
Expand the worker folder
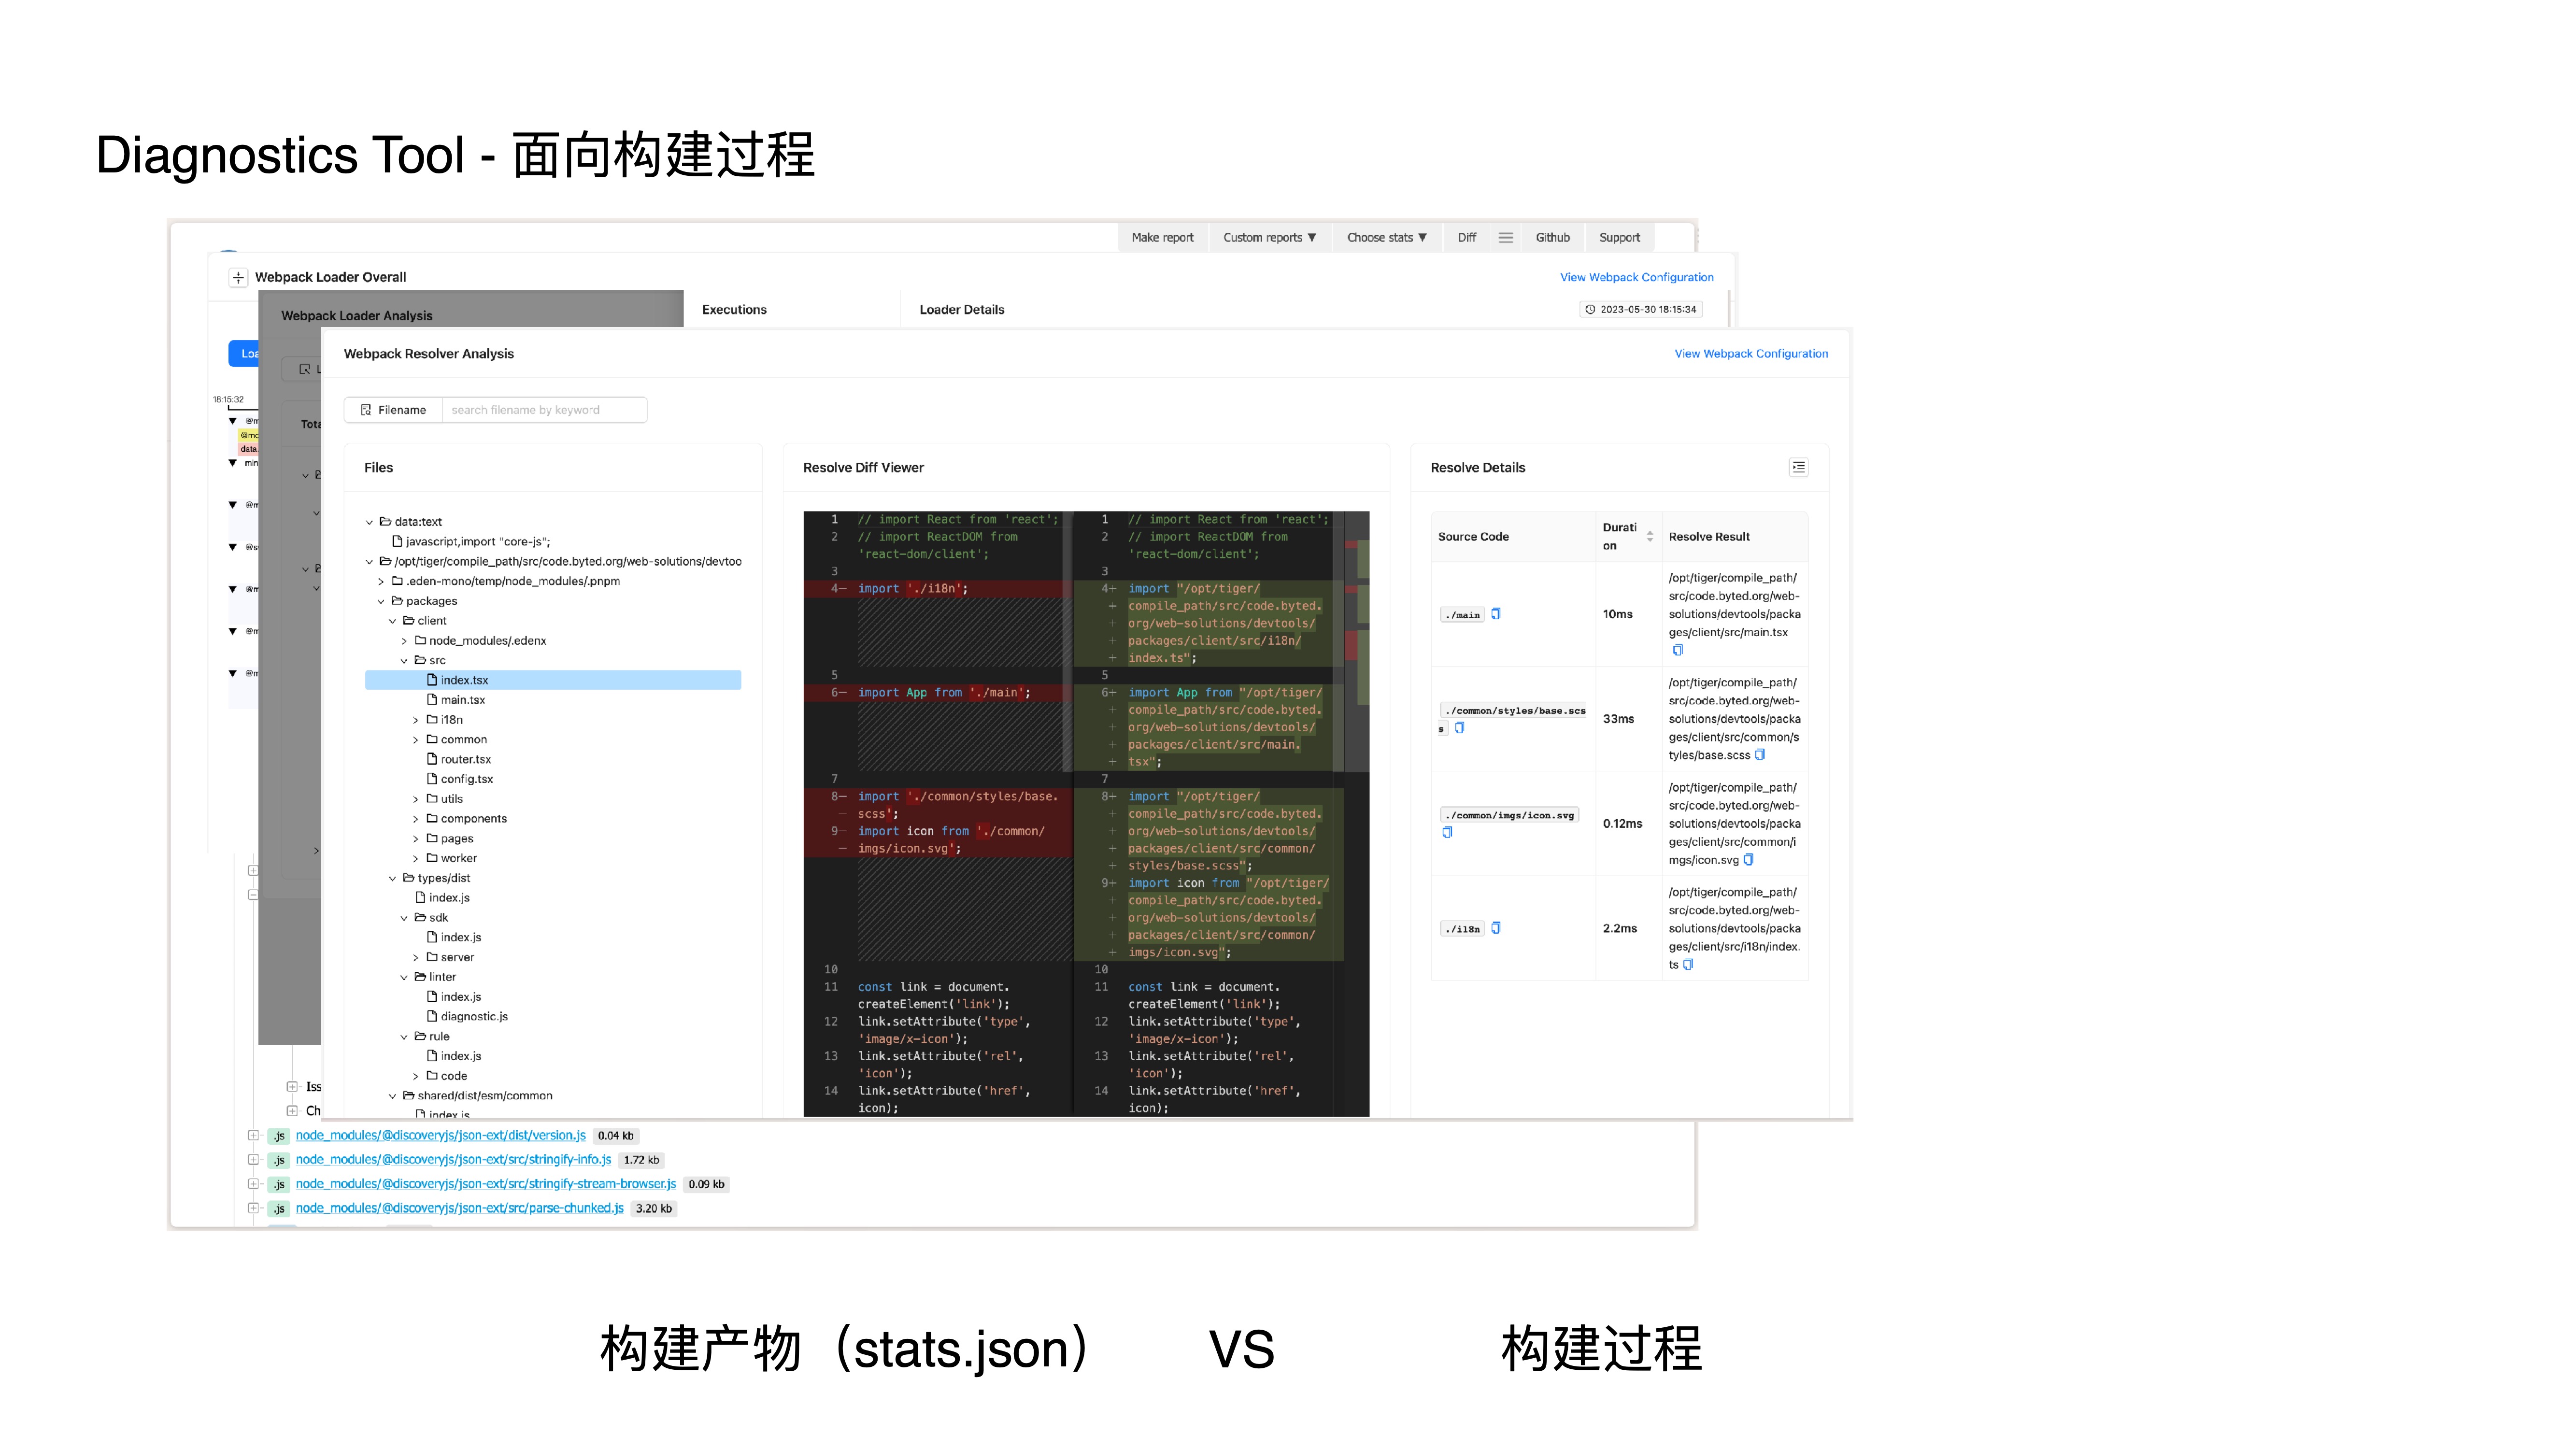point(416,858)
